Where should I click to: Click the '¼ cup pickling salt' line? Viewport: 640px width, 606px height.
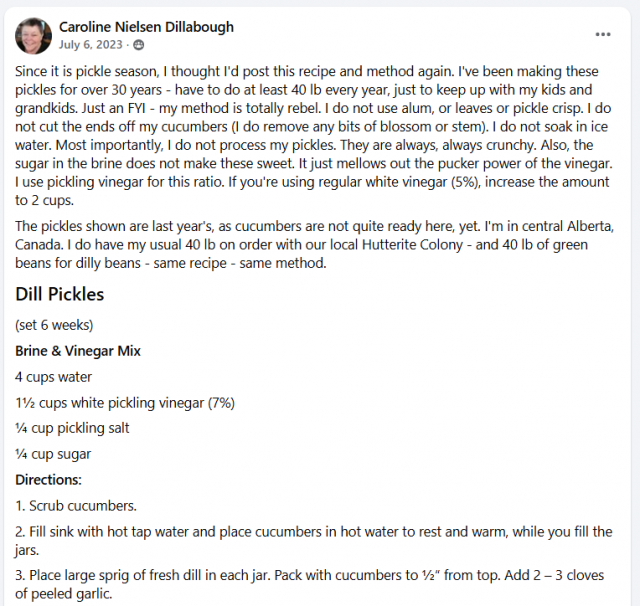(x=72, y=428)
